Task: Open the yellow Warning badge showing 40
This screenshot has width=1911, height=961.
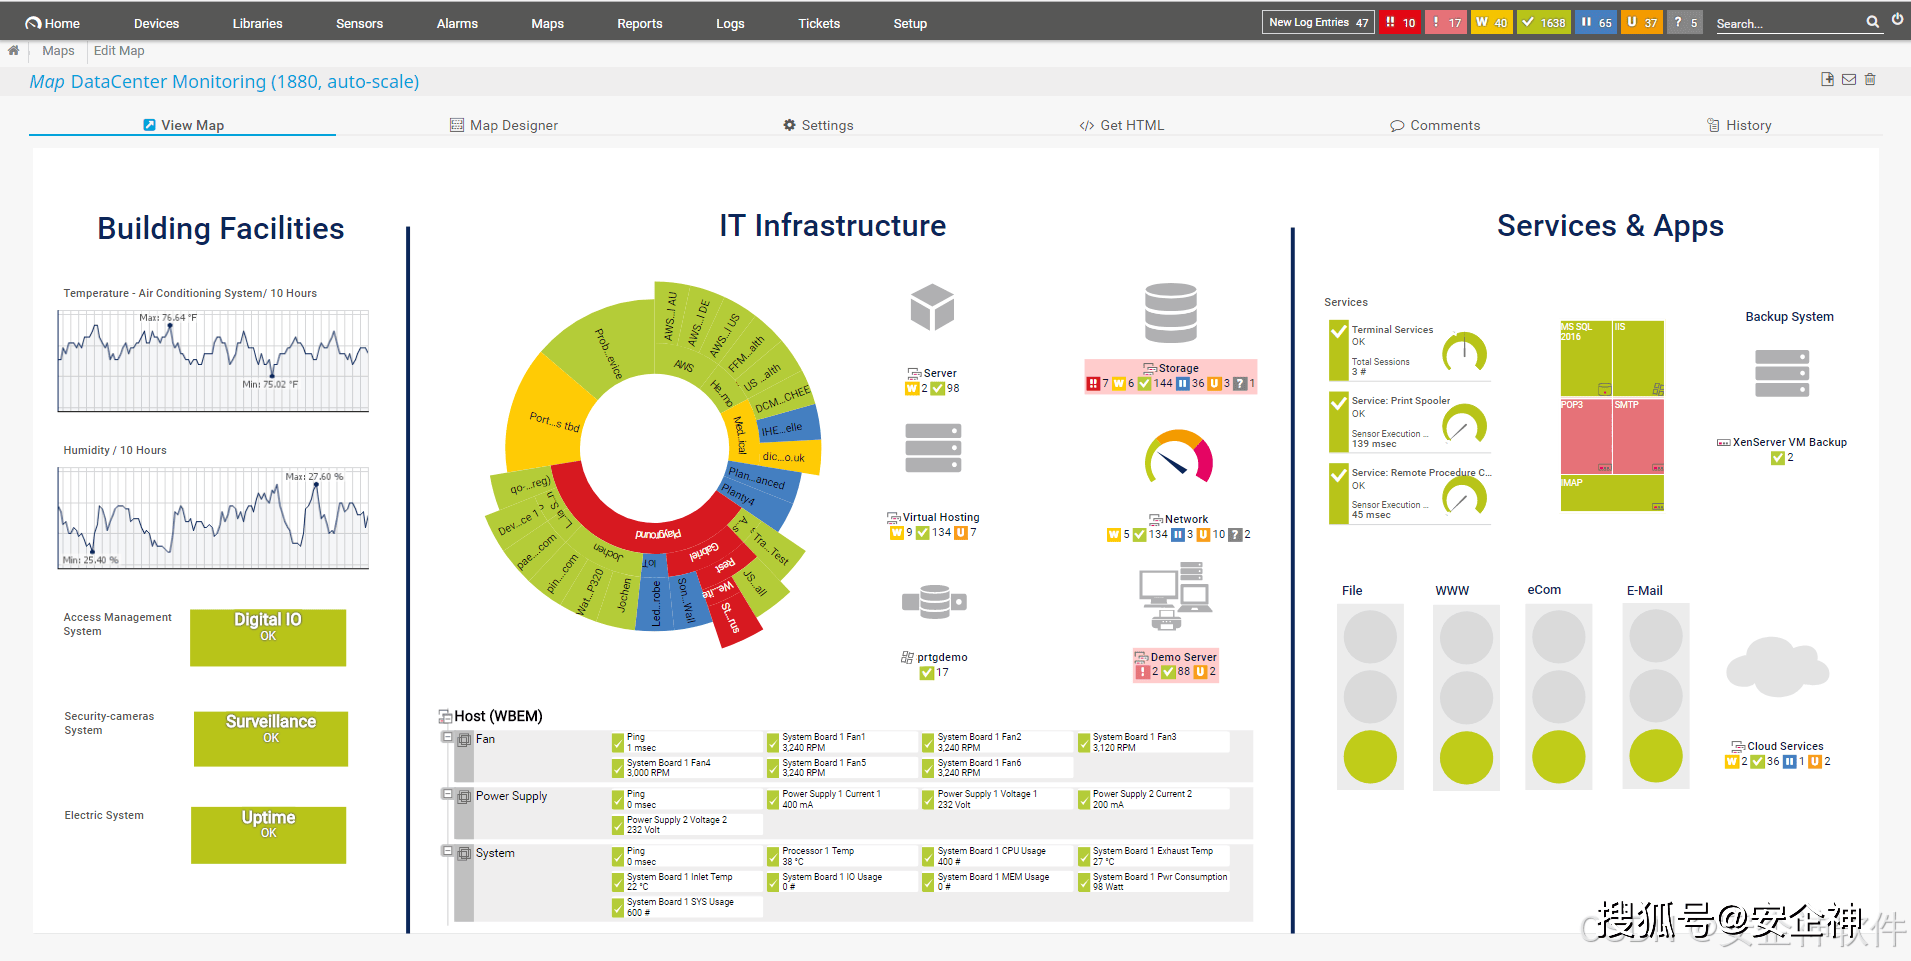Action: 1491,22
